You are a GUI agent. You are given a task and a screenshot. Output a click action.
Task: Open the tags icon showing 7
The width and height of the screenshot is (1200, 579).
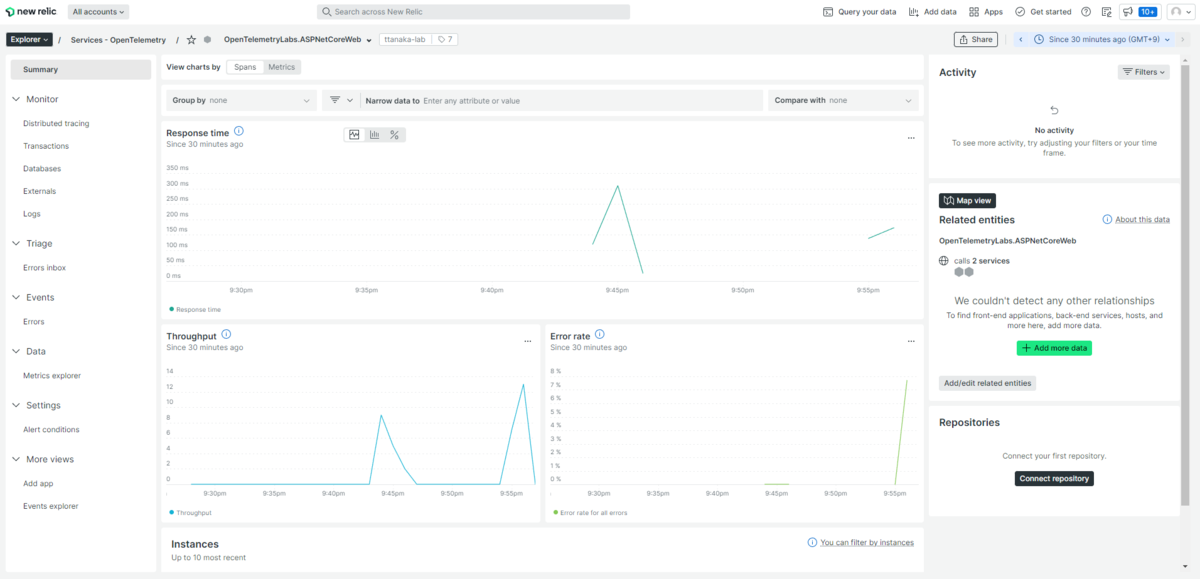pyautogui.click(x=445, y=40)
